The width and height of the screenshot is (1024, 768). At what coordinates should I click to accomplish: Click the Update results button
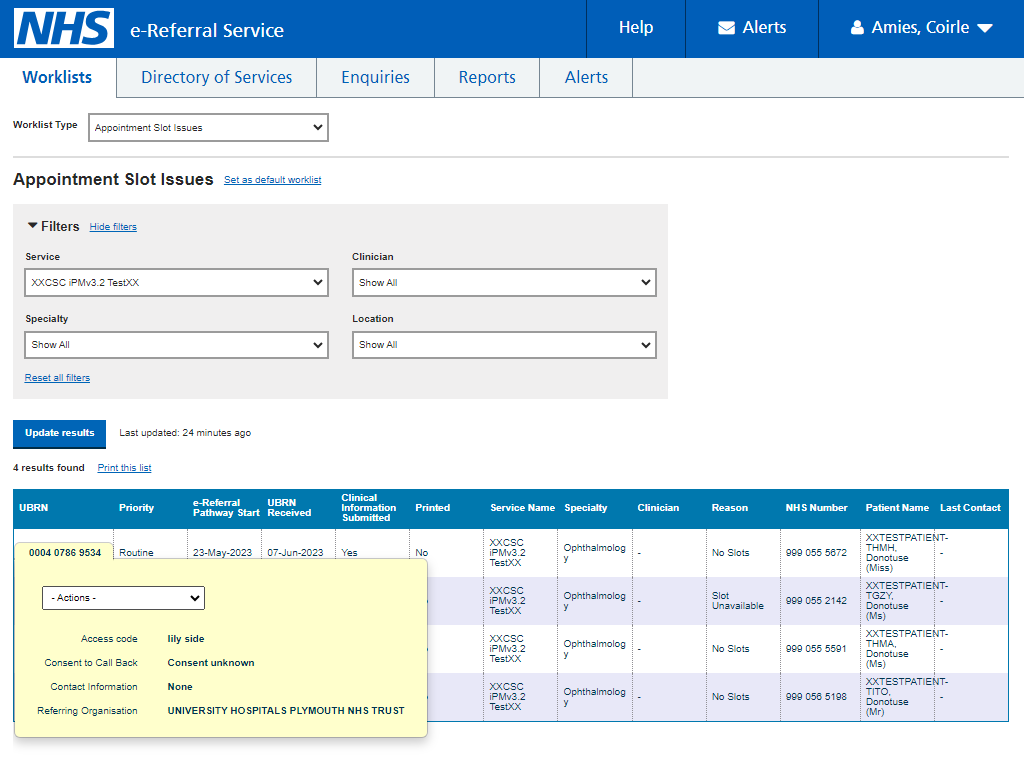(59, 433)
